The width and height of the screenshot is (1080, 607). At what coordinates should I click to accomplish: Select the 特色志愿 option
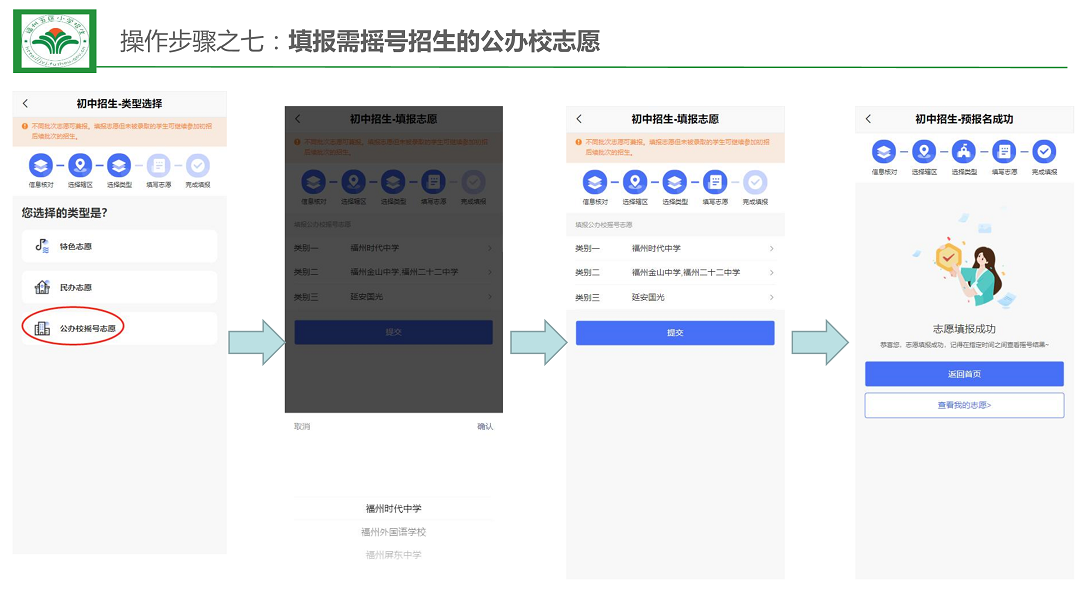pos(119,246)
